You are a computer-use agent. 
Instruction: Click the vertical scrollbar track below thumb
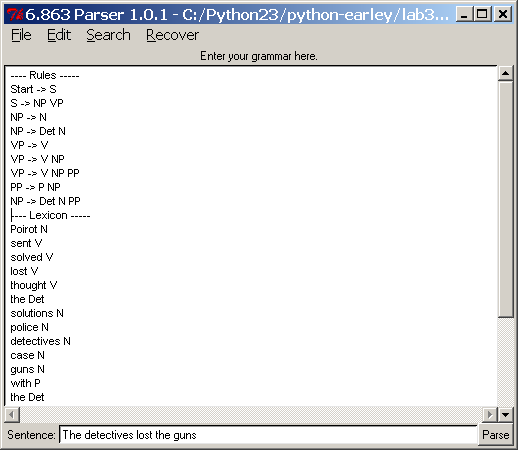tap(505, 362)
